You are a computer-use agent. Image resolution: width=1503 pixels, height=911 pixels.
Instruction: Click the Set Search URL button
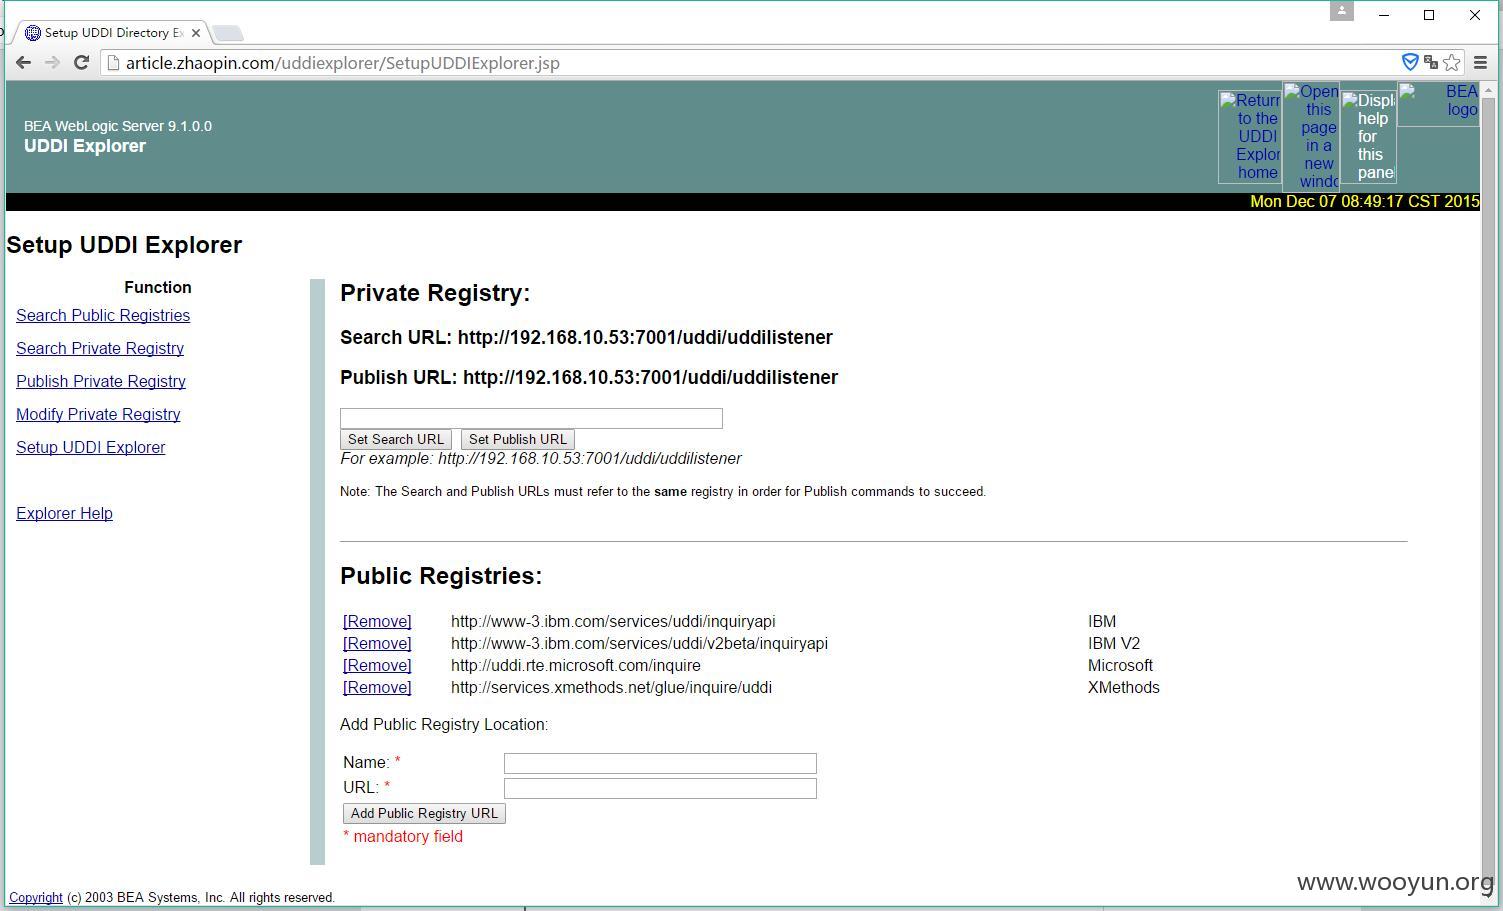pos(396,439)
